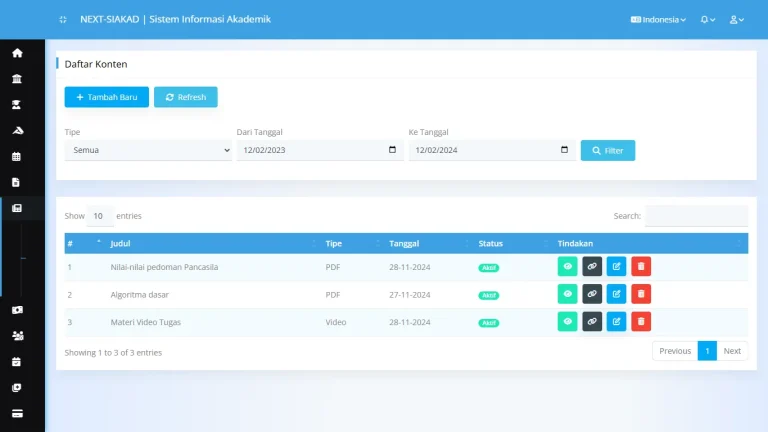Open the Home icon in sidebar
Viewport: 768px width, 432px height.
tap(17, 53)
